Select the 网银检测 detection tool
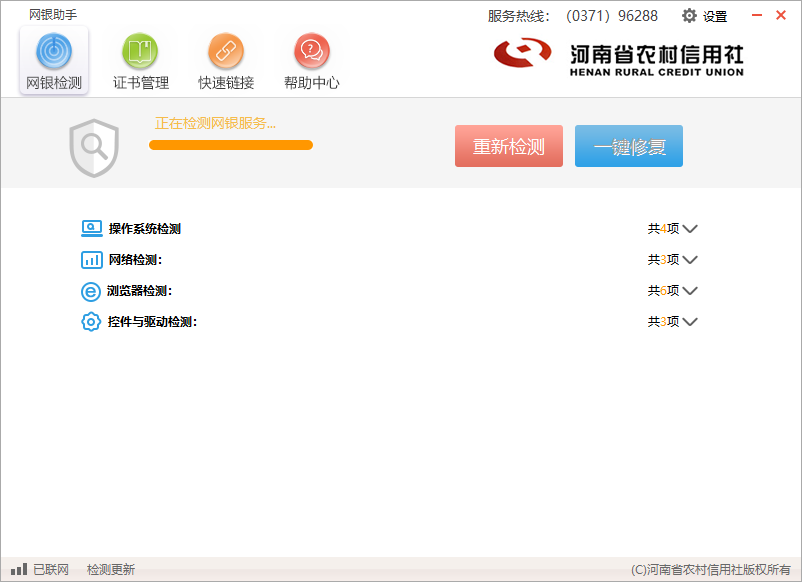The width and height of the screenshot is (802, 582). 53,58
